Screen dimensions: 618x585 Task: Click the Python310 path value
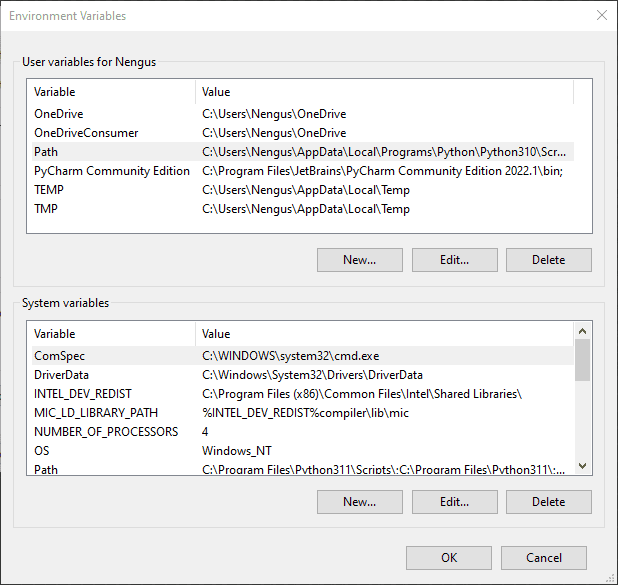coord(384,152)
